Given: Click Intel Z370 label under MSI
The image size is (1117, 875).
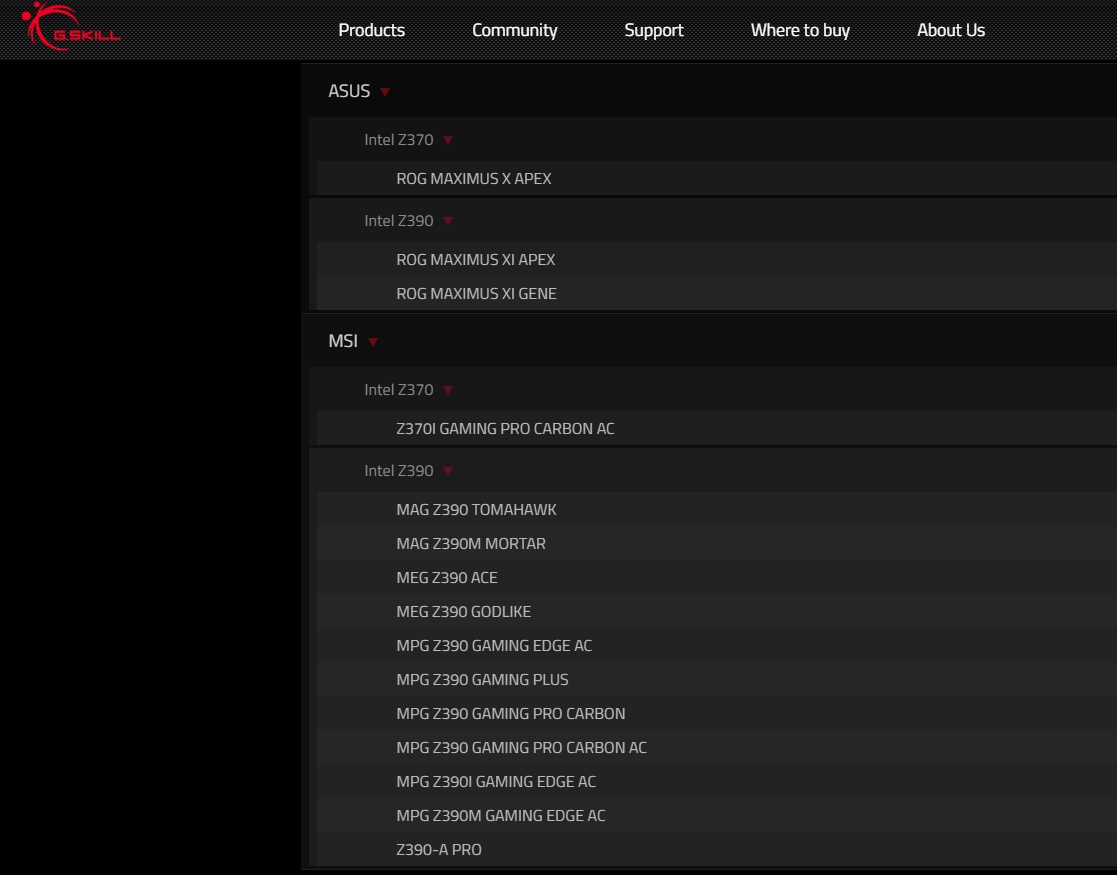Looking at the screenshot, I should coord(398,390).
